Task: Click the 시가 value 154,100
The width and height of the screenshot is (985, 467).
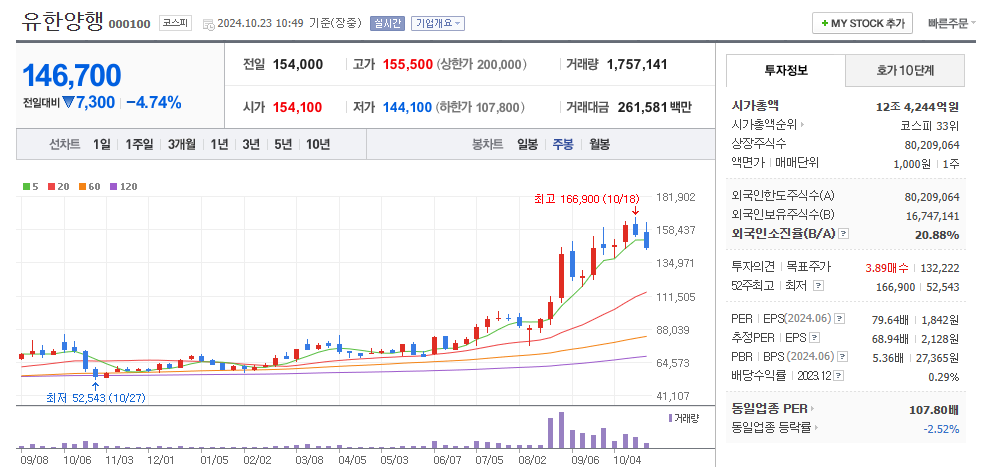Action: (298, 107)
